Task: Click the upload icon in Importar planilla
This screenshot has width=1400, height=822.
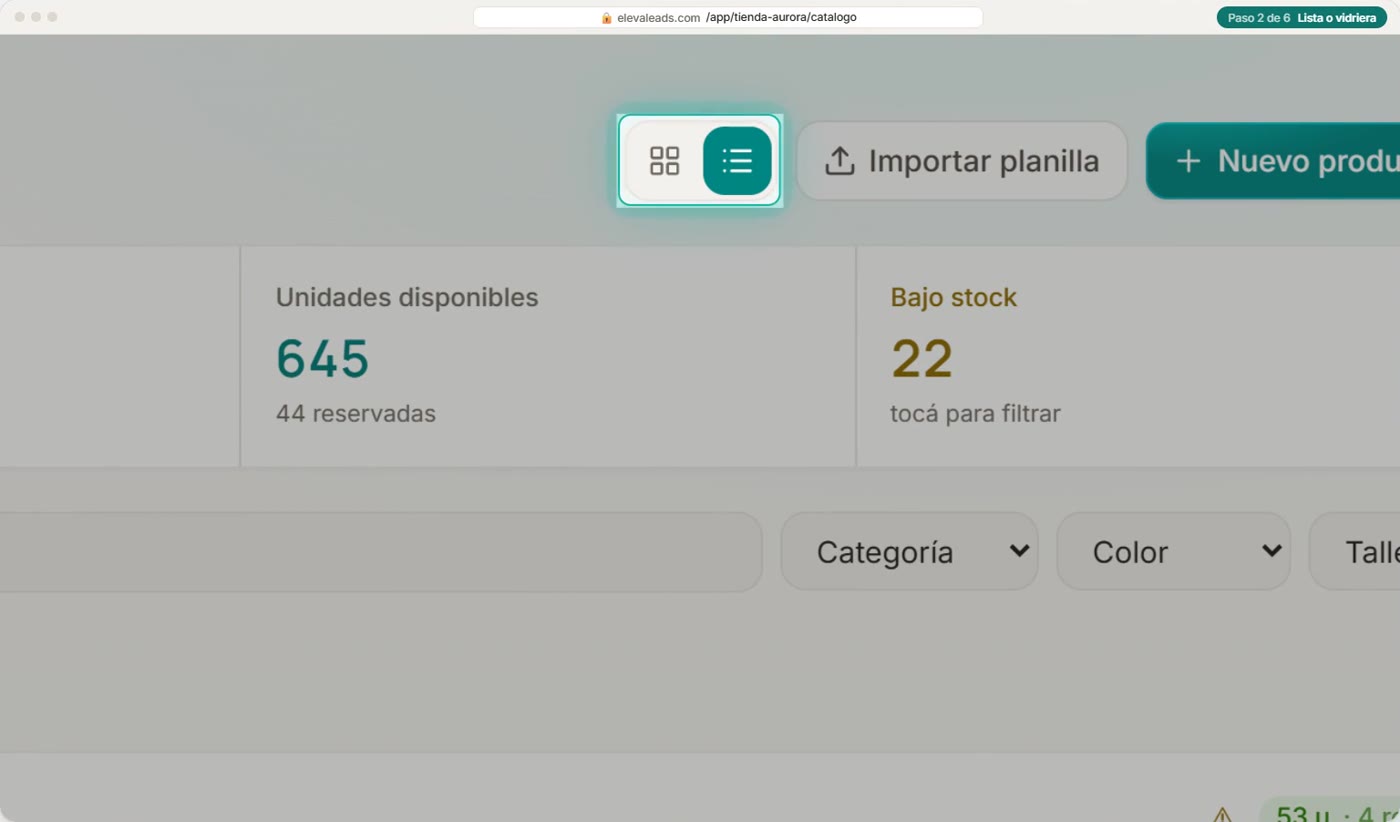Action: click(839, 161)
